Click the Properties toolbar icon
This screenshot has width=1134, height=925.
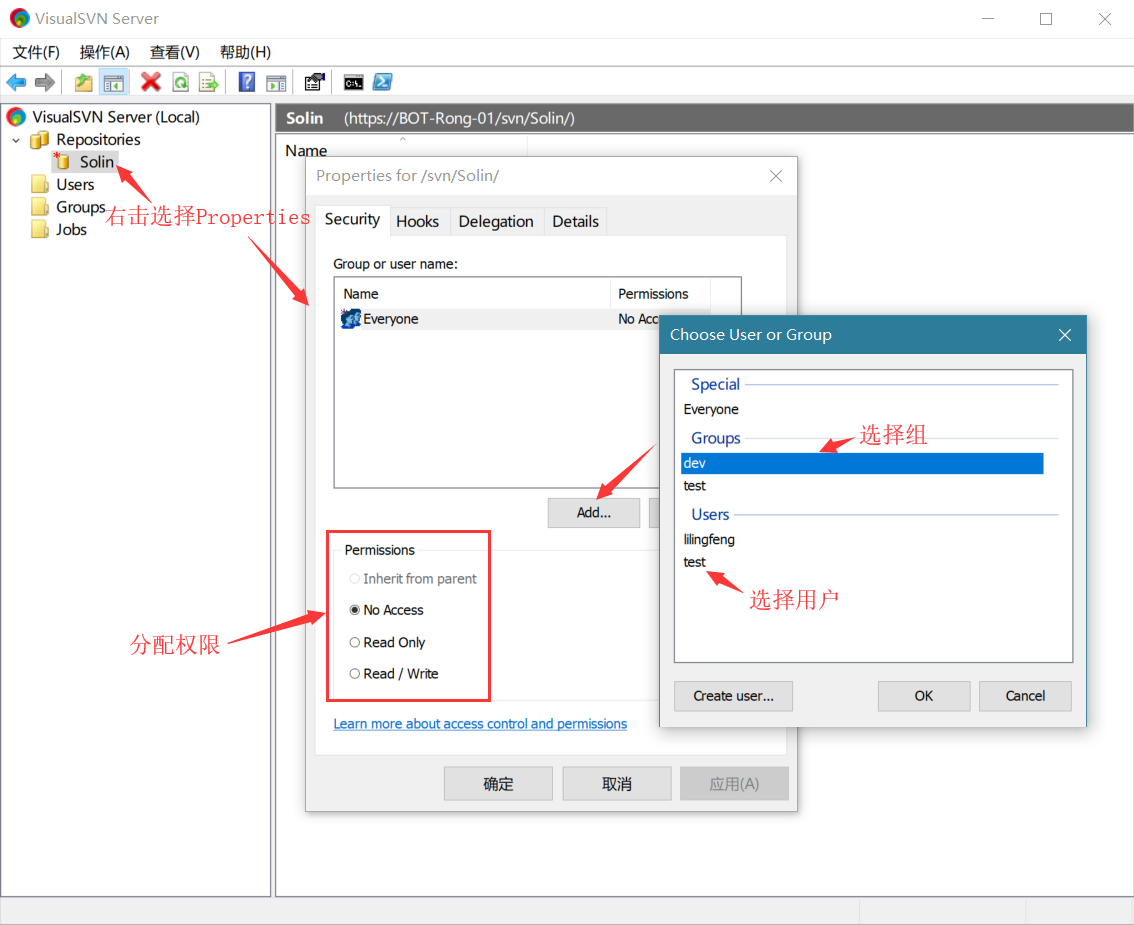pos(314,82)
